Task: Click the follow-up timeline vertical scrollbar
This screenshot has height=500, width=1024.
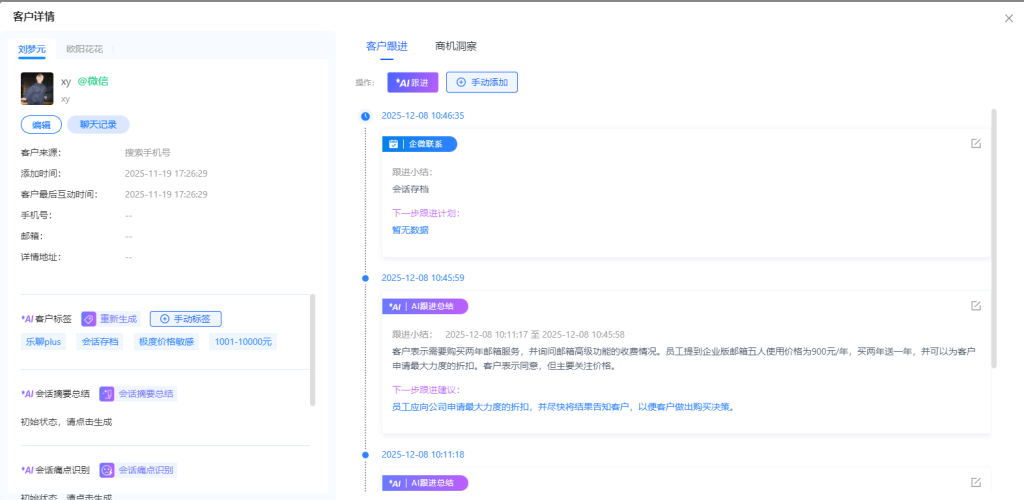Action: click(x=993, y=240)
